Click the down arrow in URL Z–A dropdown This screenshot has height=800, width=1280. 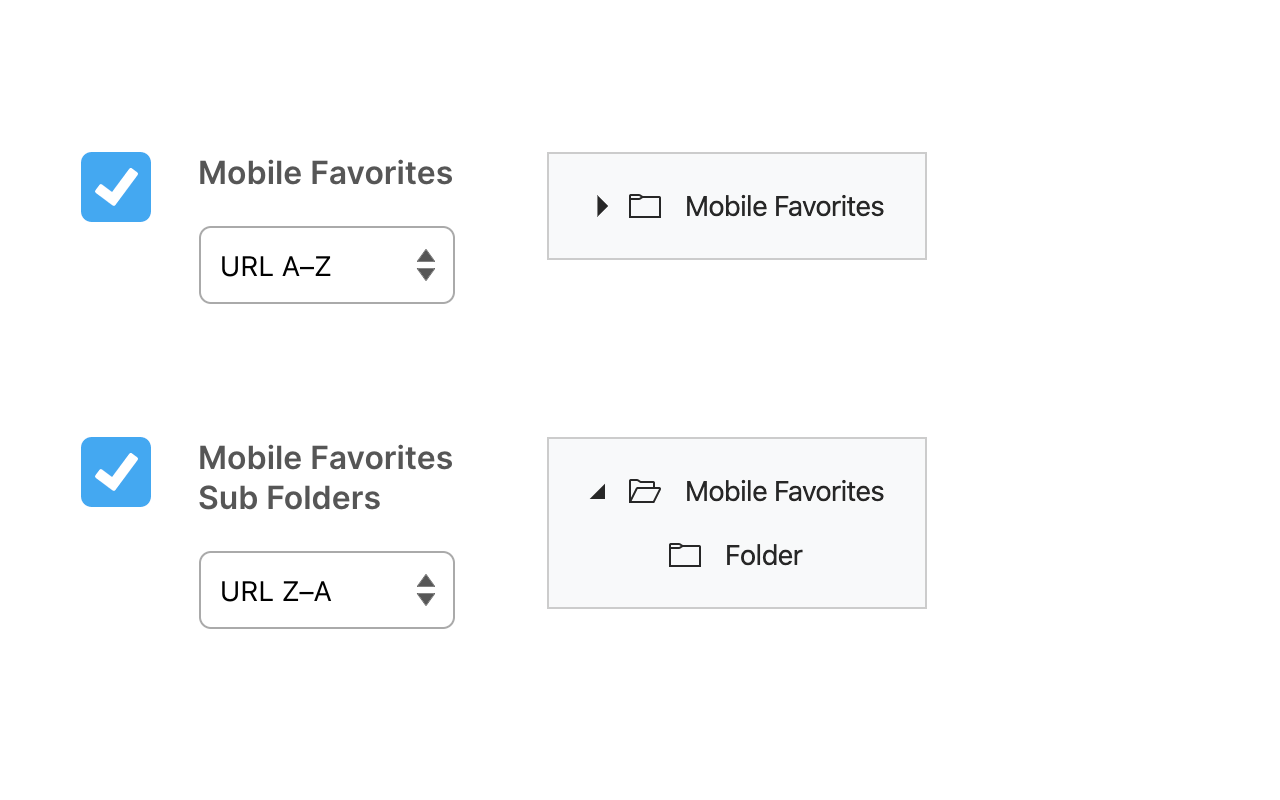426,600
